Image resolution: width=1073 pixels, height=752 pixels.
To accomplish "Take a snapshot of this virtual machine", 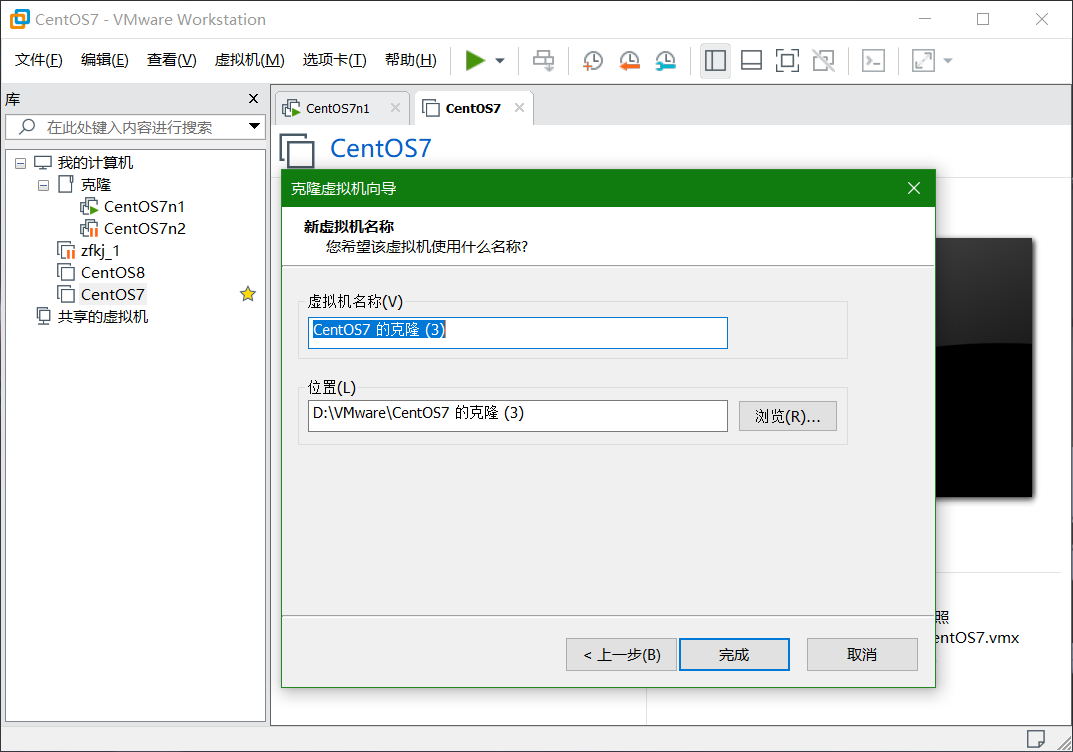I will click(593, 60).
